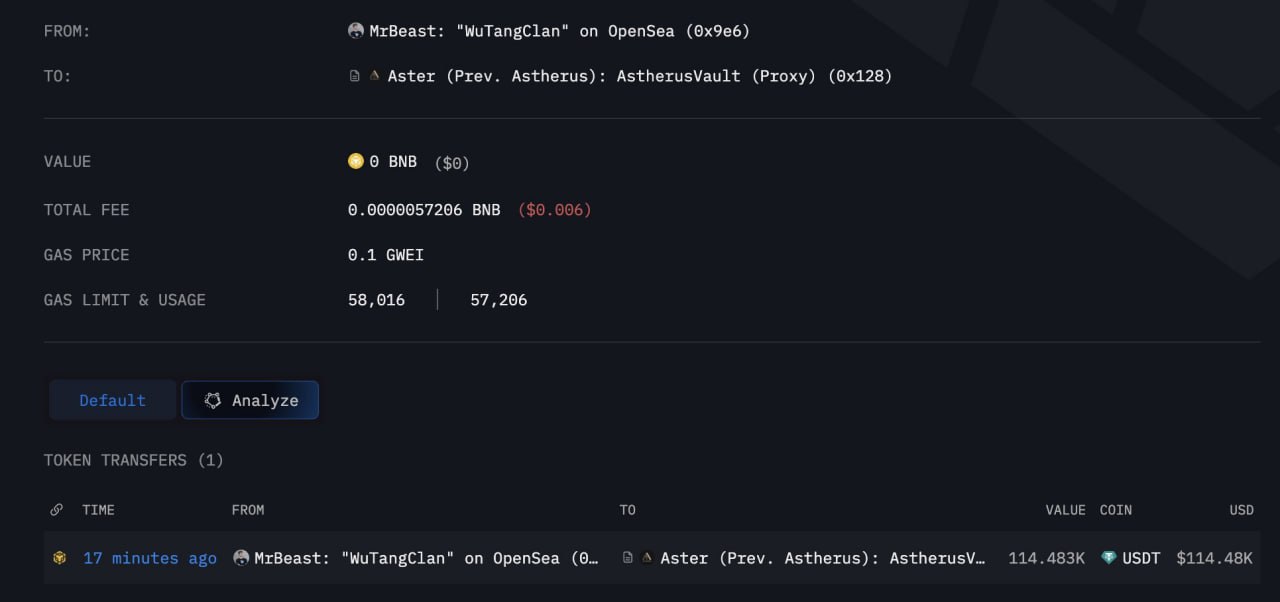The width and height of the screenshot is (1280, 602).
Task: Click the "VALUE" label above TOTAL FEE
Action: point(68,162)
